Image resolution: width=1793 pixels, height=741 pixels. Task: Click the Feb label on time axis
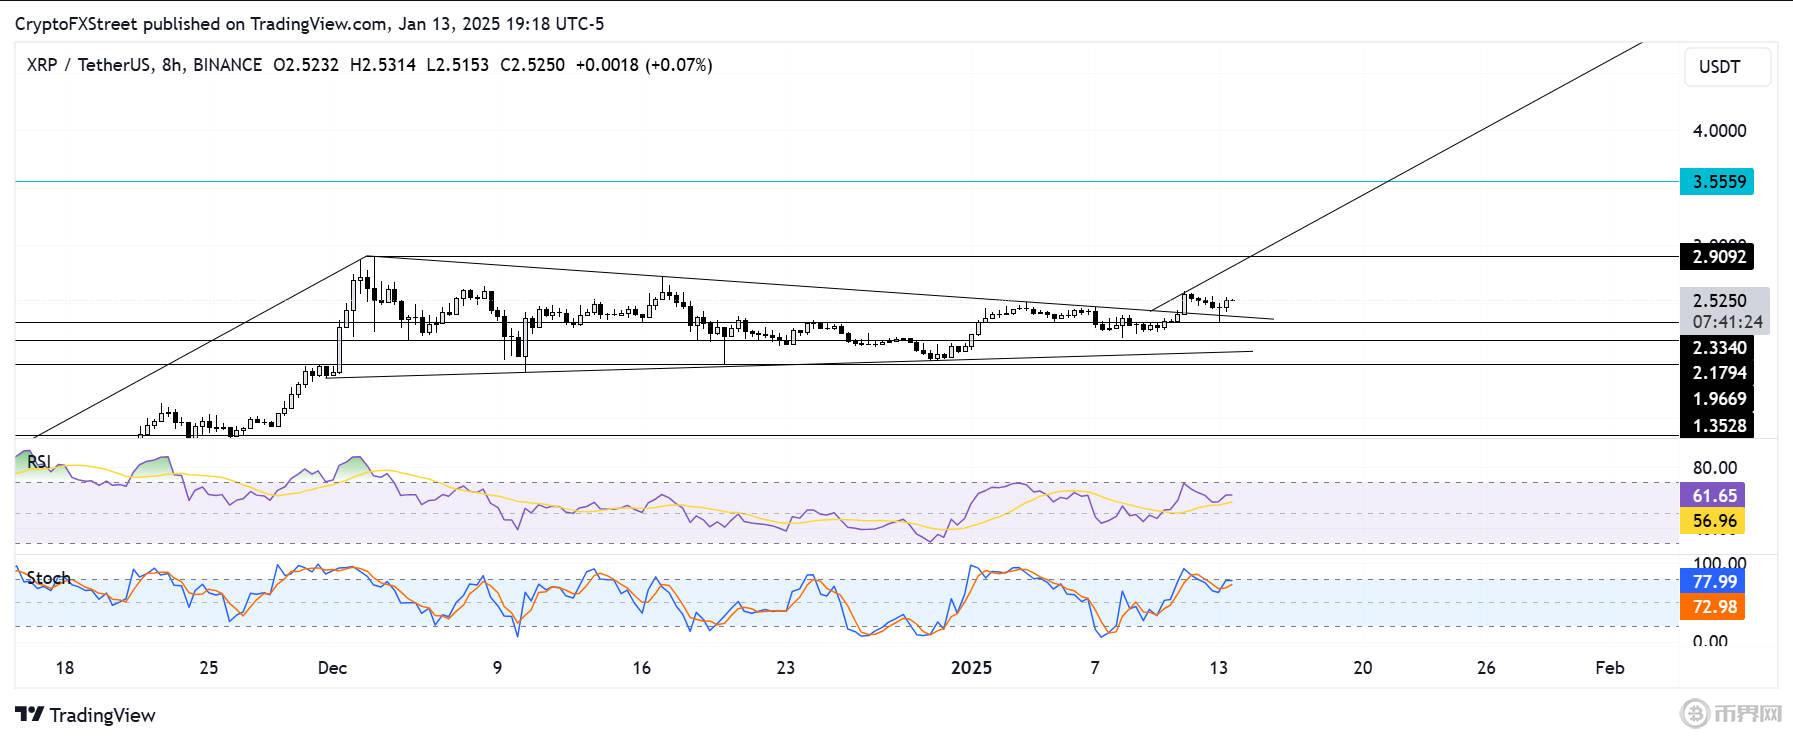(x=1609, y=668)
